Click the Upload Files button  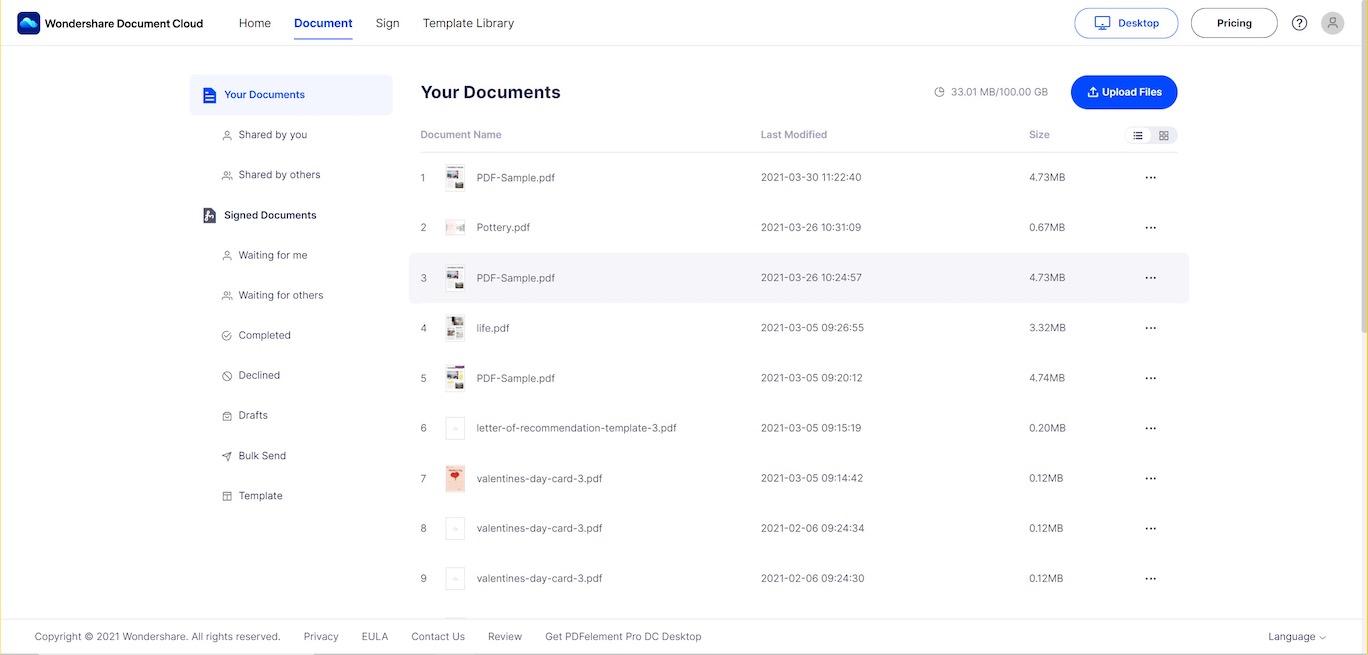tap(1124, 92)
